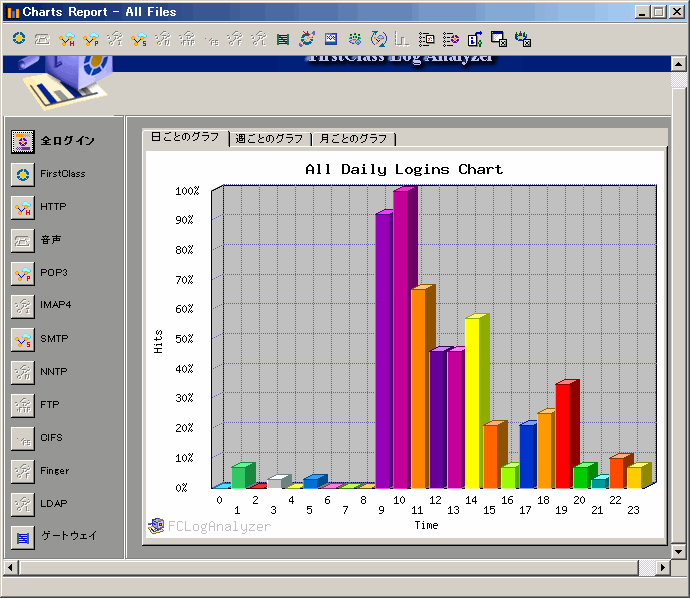Click the 音声 telephone icon in sidebar
This screenshot has height=598, width=690.
(x=23, y=240)
